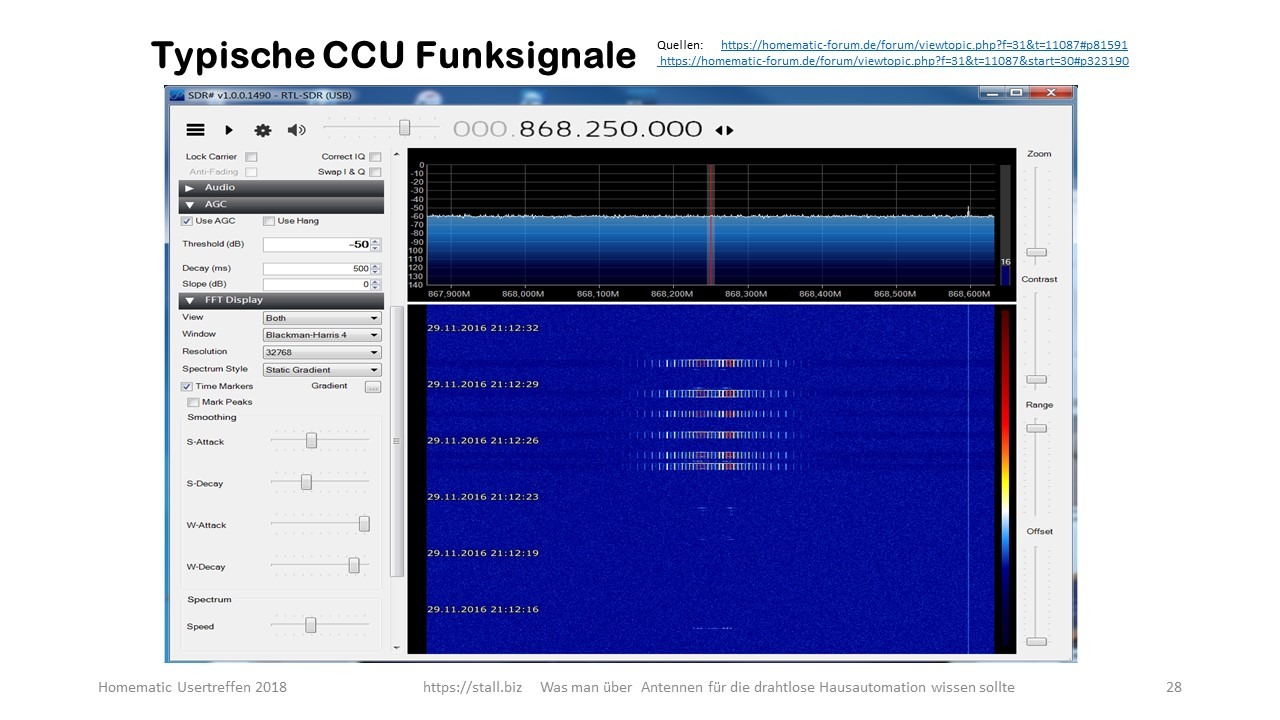Click the Threshold (dB) value field
The height and width of the screenshot is (720, 1280).
(x=316, y=244)
